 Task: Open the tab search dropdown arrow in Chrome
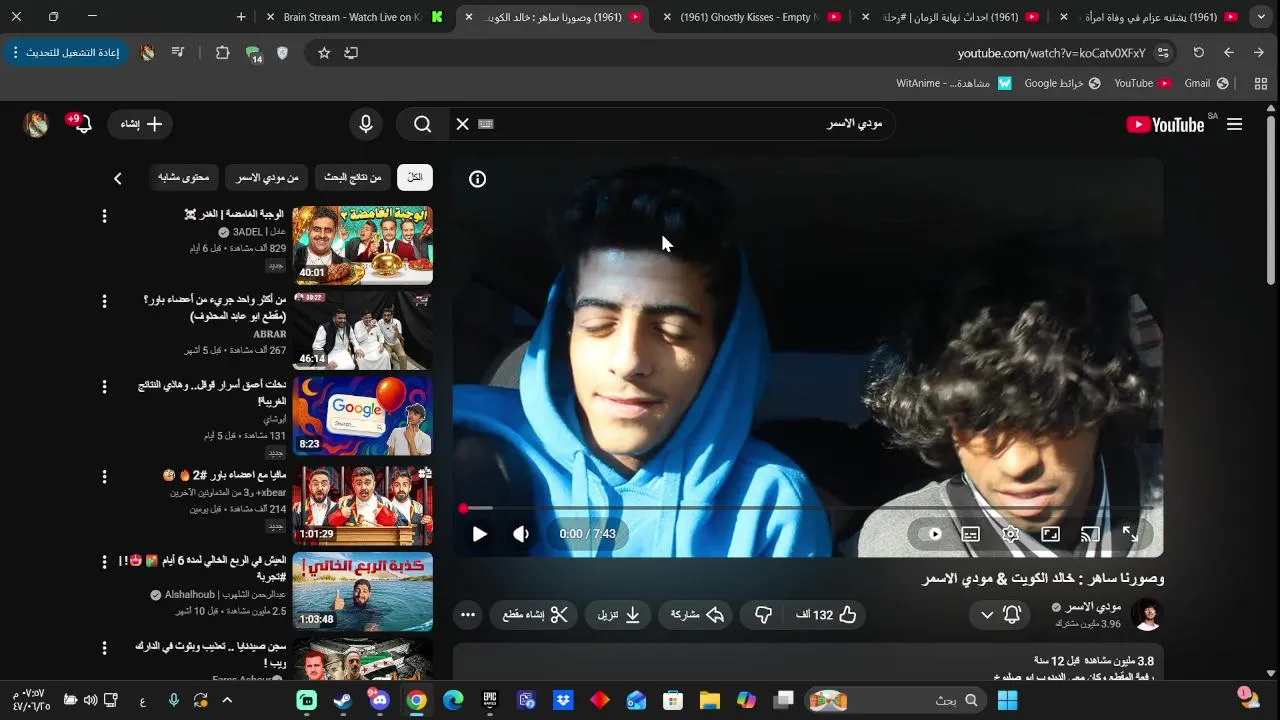[x=1262, y=17]
